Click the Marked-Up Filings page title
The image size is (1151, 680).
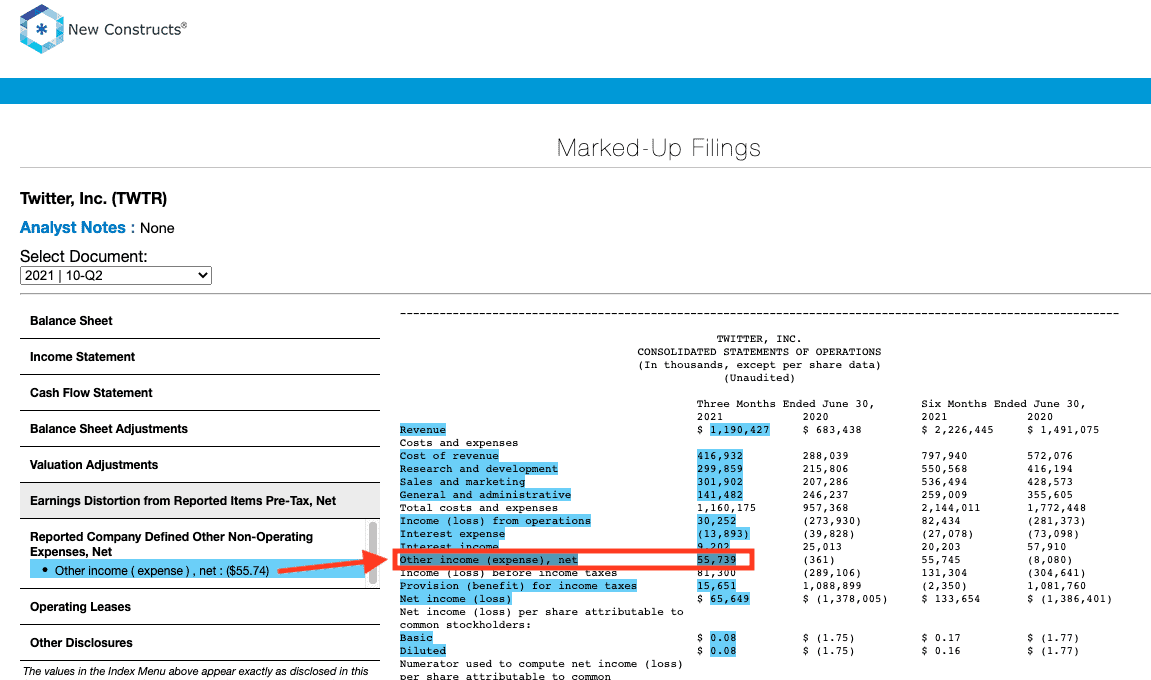click(x=658, y=148)
